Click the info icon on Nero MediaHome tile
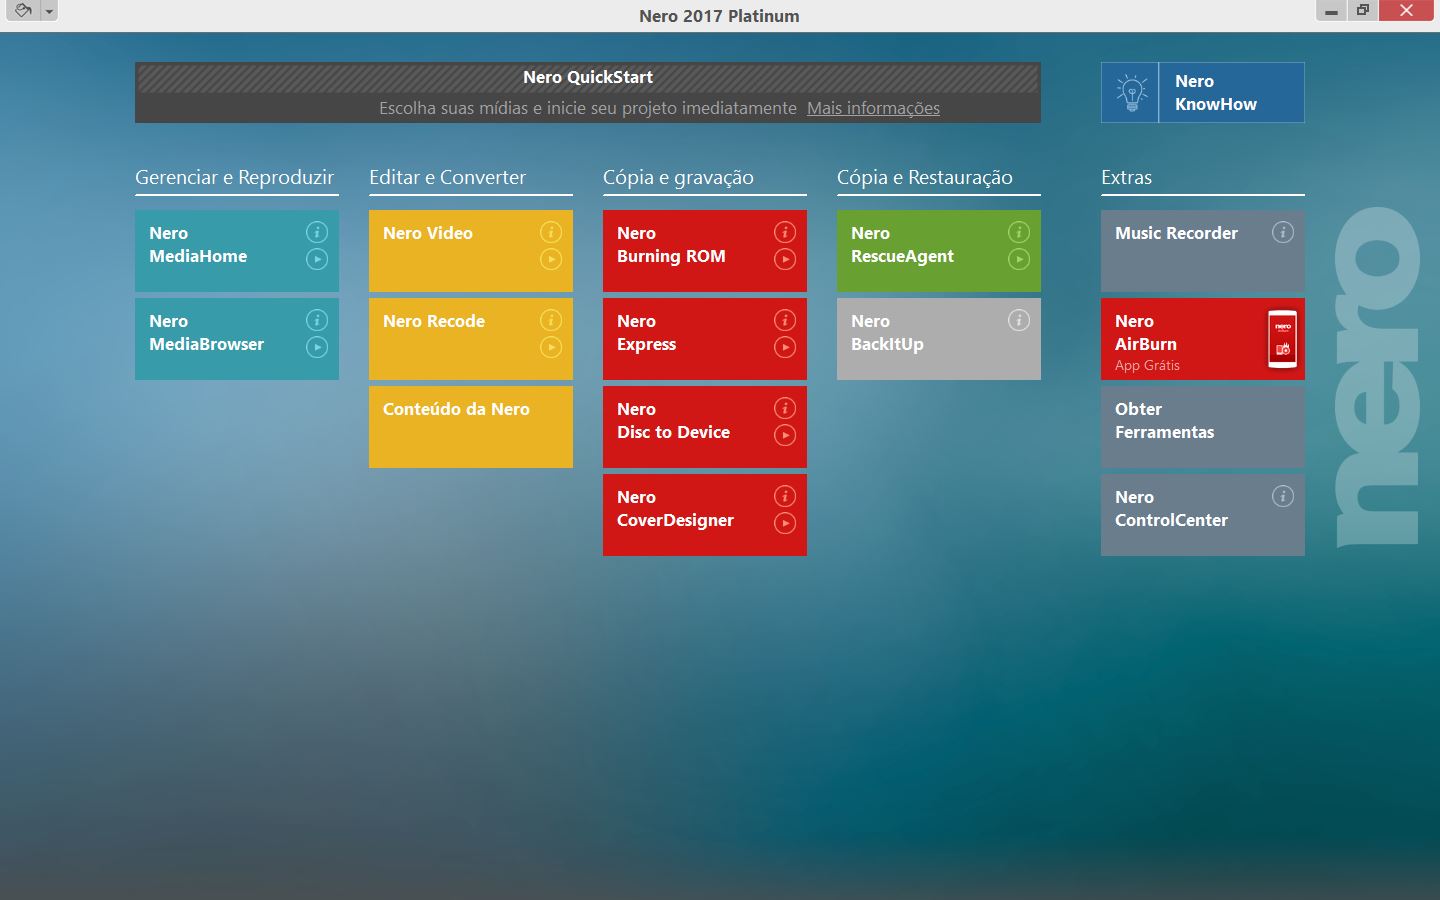Viewport: 1440px width, 900px height. pyautogui.click(x=317, y=232)
